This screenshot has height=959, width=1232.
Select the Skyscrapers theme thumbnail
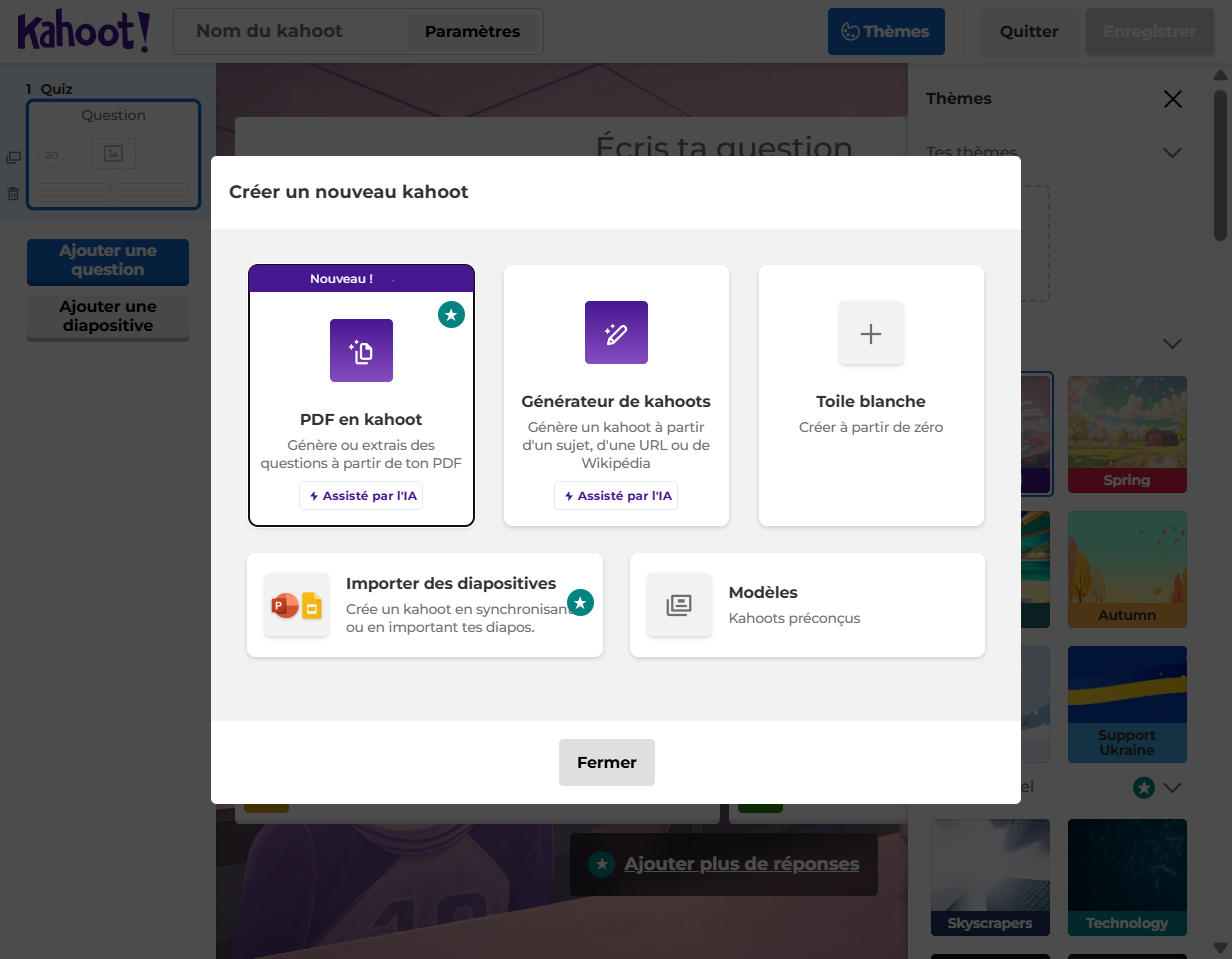pos(990,877)
